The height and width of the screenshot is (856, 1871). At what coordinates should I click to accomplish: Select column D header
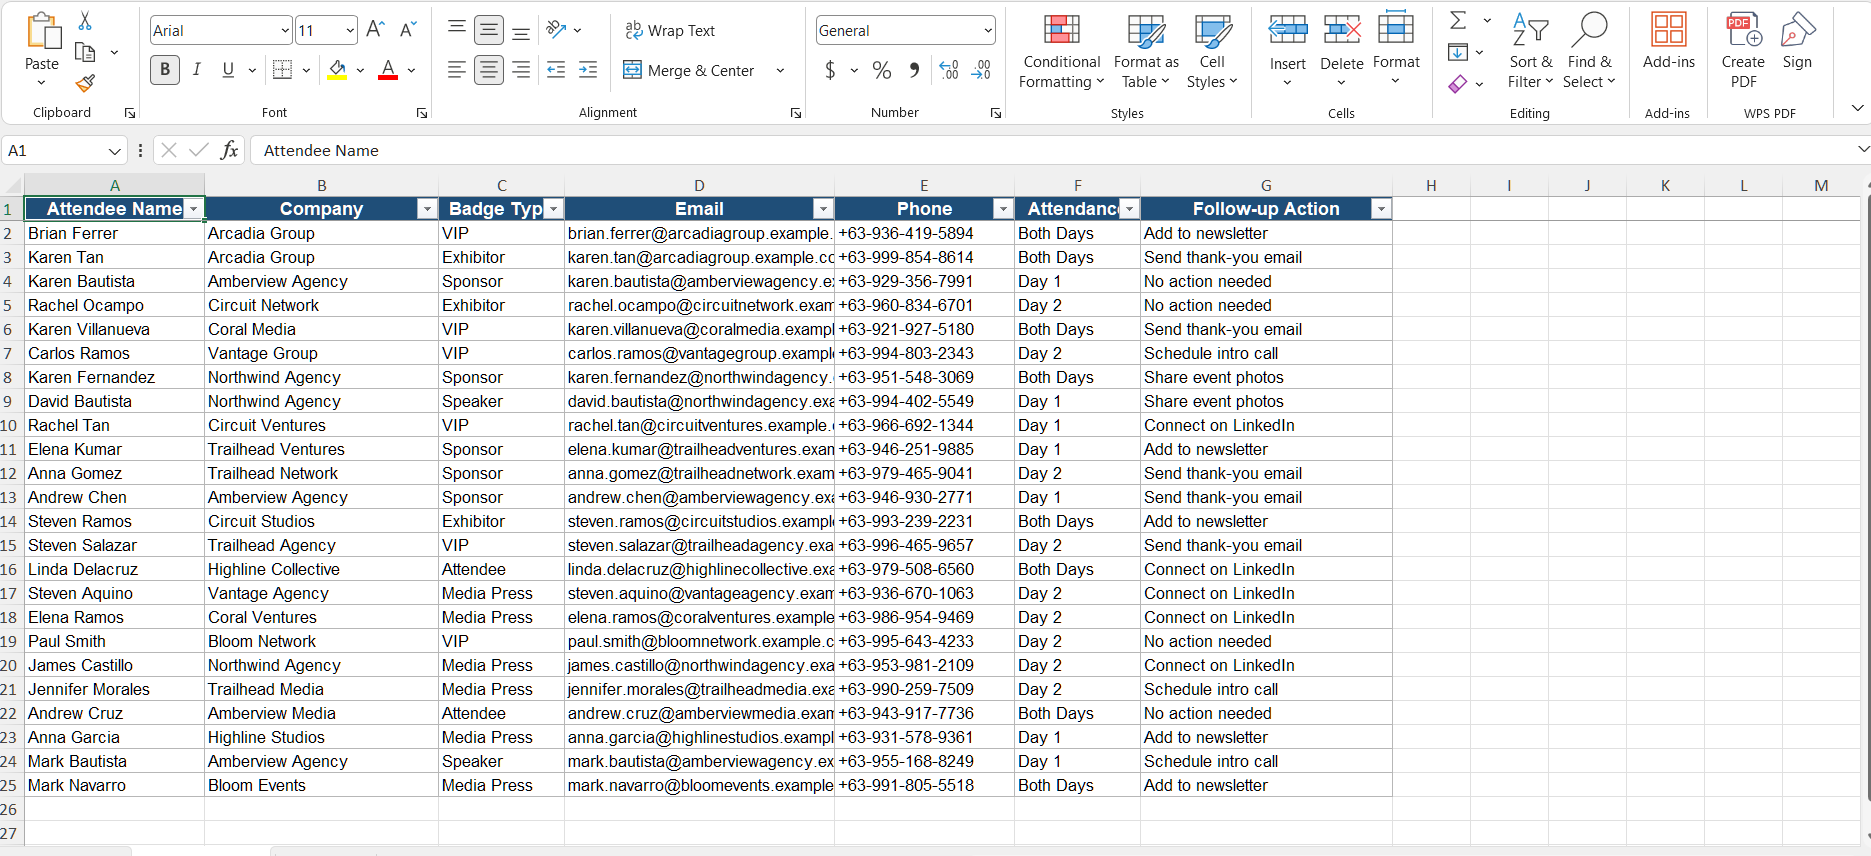click(x=699, y=185)
